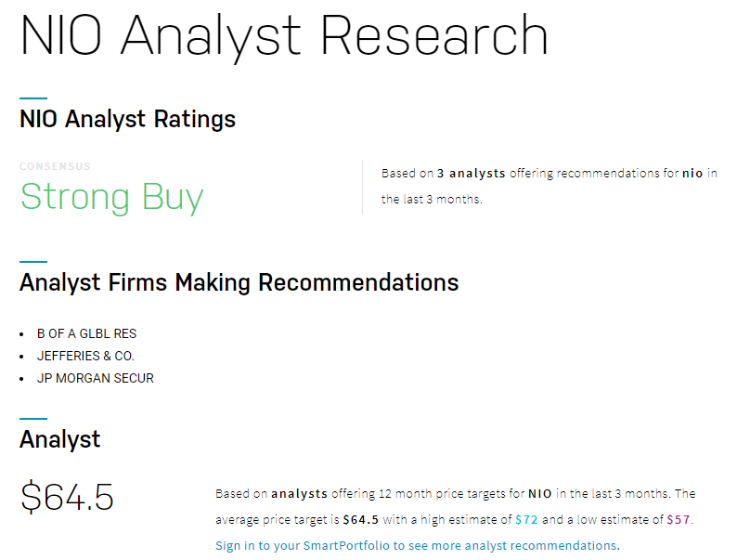Click the bold uppercase NIO in price target paragraph
The image size is (750, 560).
541,493
